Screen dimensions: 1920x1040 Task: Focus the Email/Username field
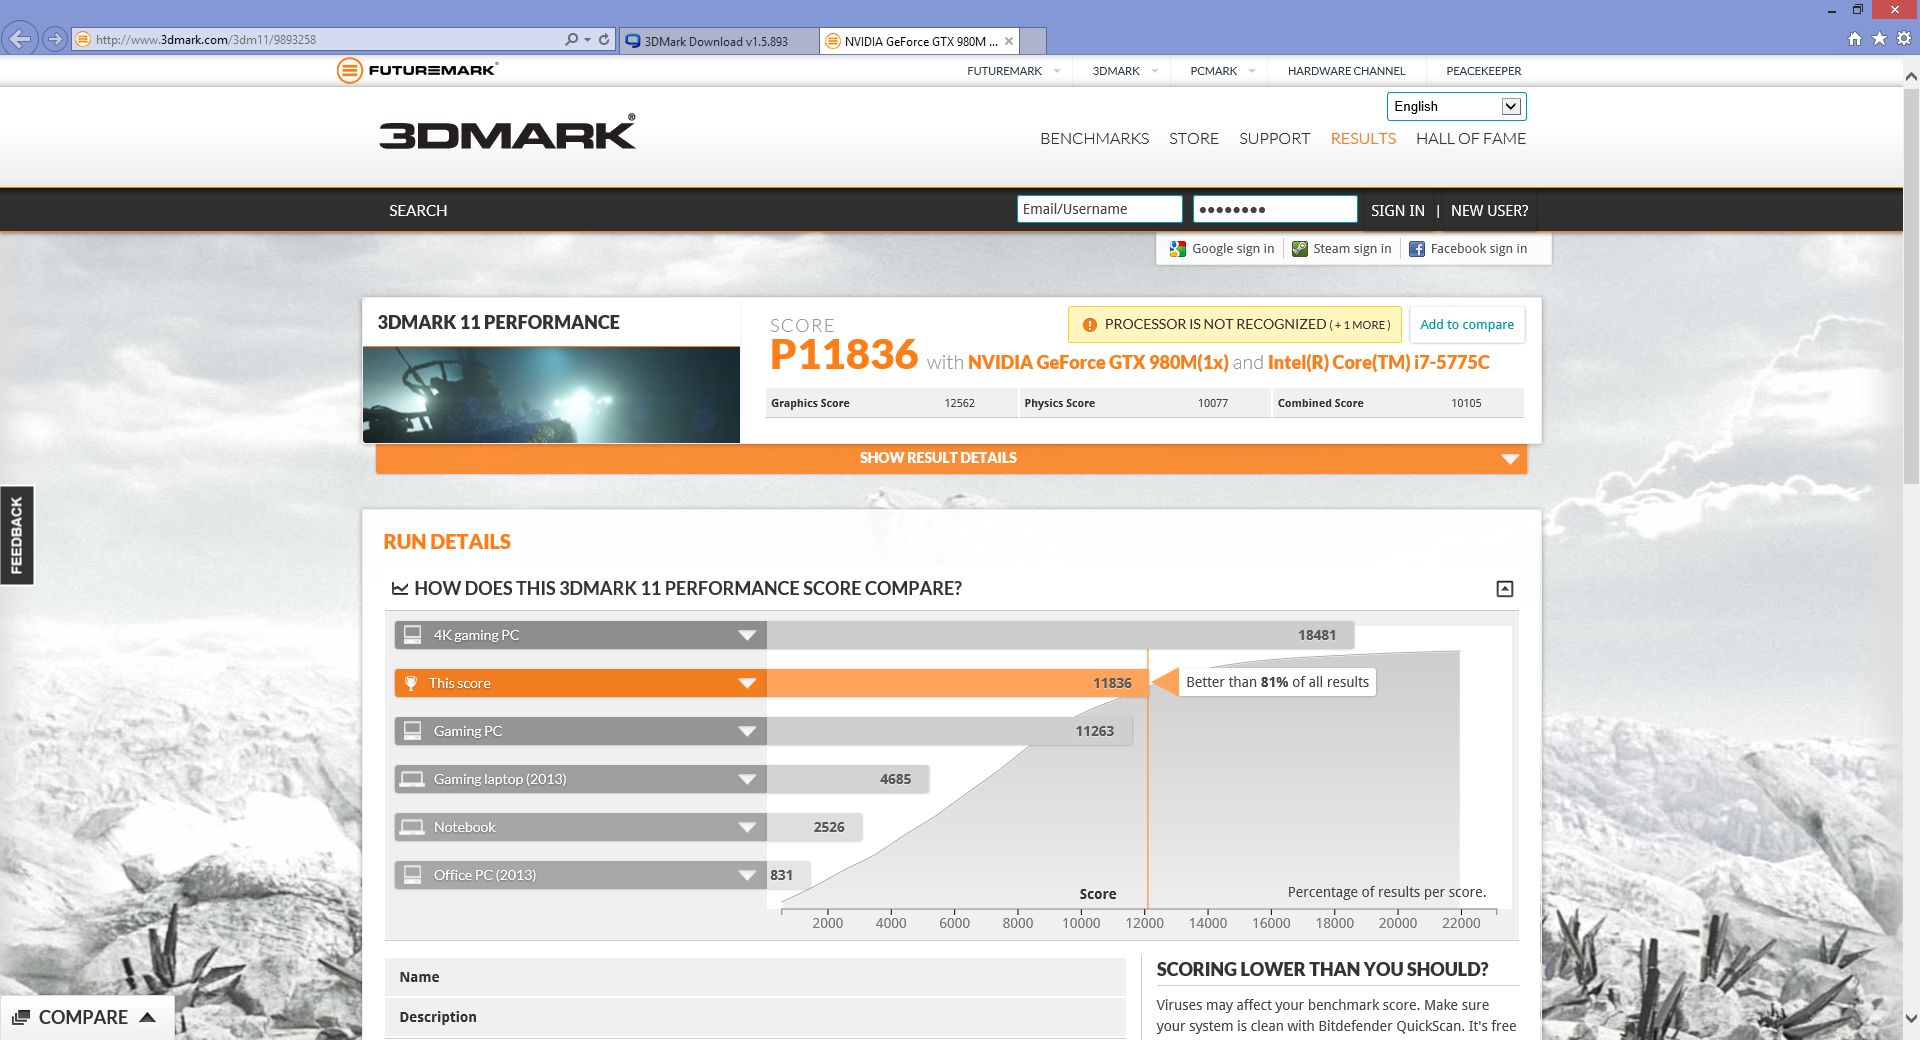(x=1099, y=209)
